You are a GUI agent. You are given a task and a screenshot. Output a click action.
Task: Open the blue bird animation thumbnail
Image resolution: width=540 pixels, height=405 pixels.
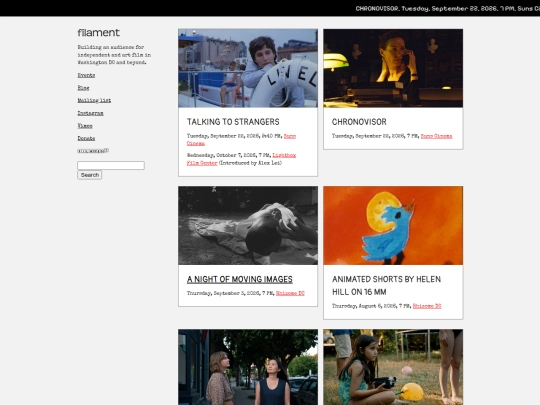(393, 226)
